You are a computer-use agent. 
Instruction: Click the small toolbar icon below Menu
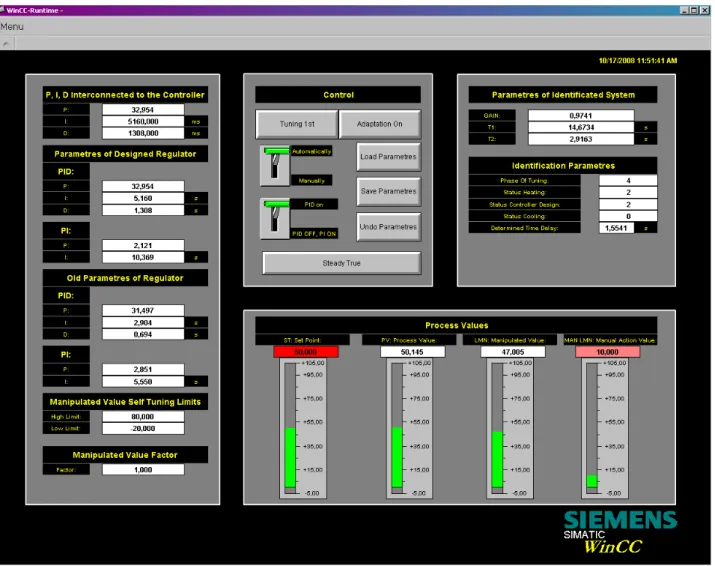(x=6, y=44)
